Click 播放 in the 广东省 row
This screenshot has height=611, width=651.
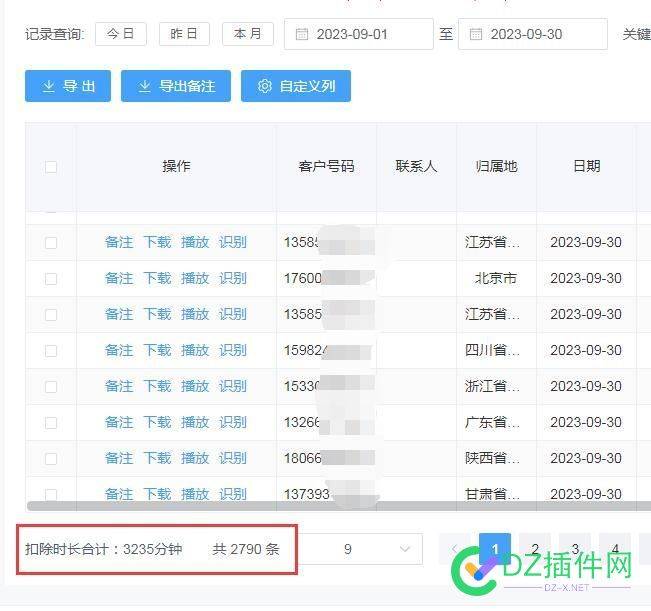pos(195,423)
